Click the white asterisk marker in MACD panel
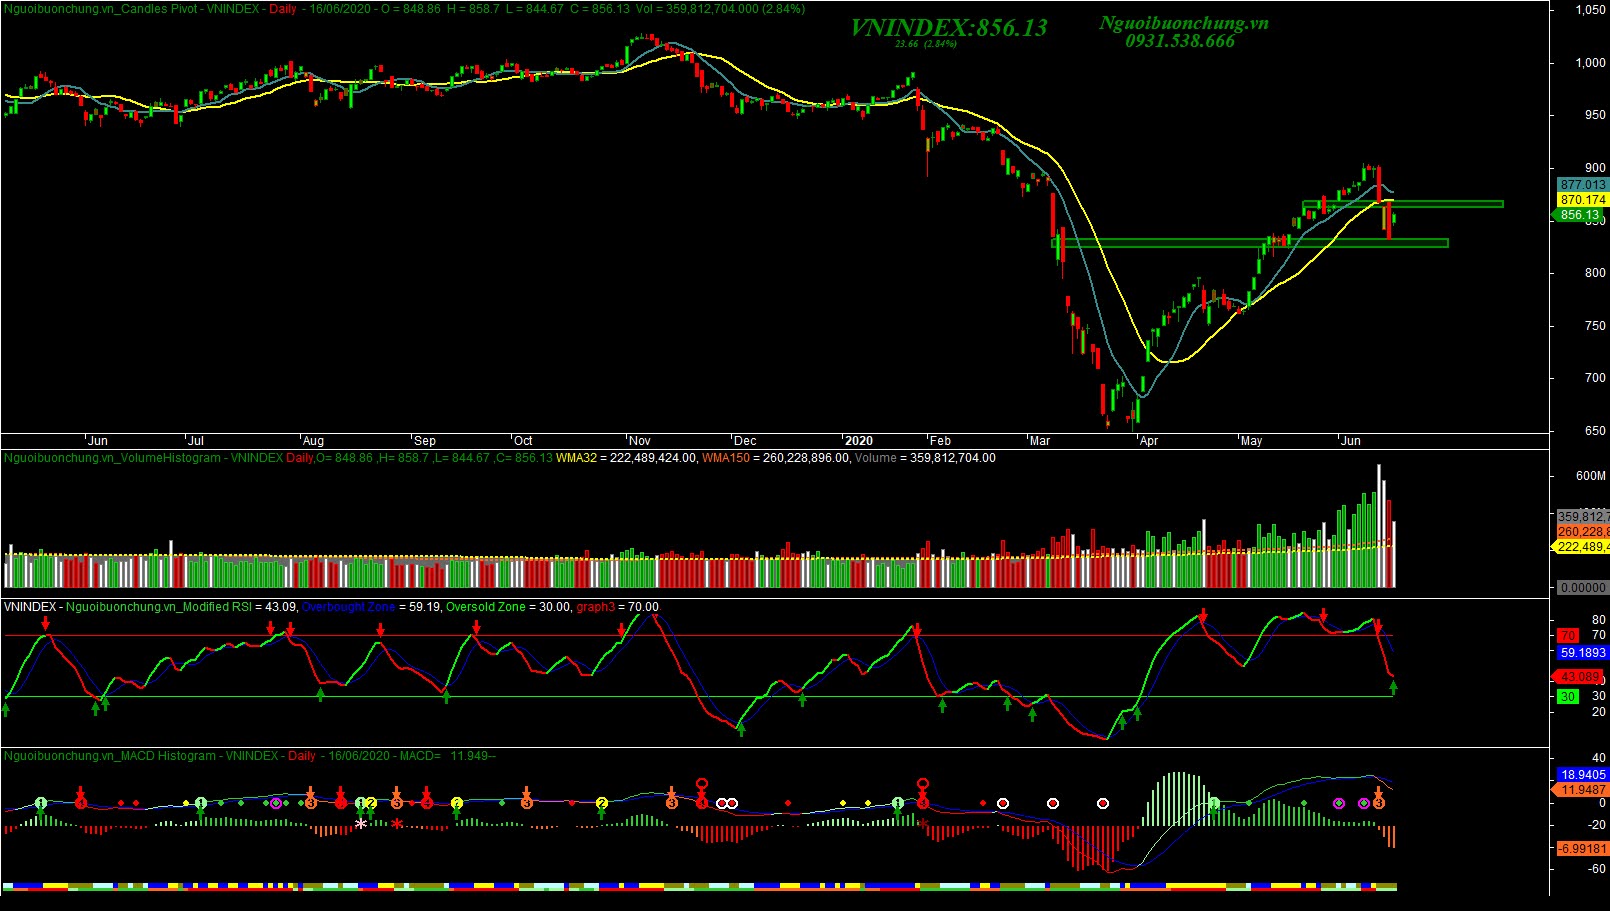1610x911 pixels. click(361, 824)
